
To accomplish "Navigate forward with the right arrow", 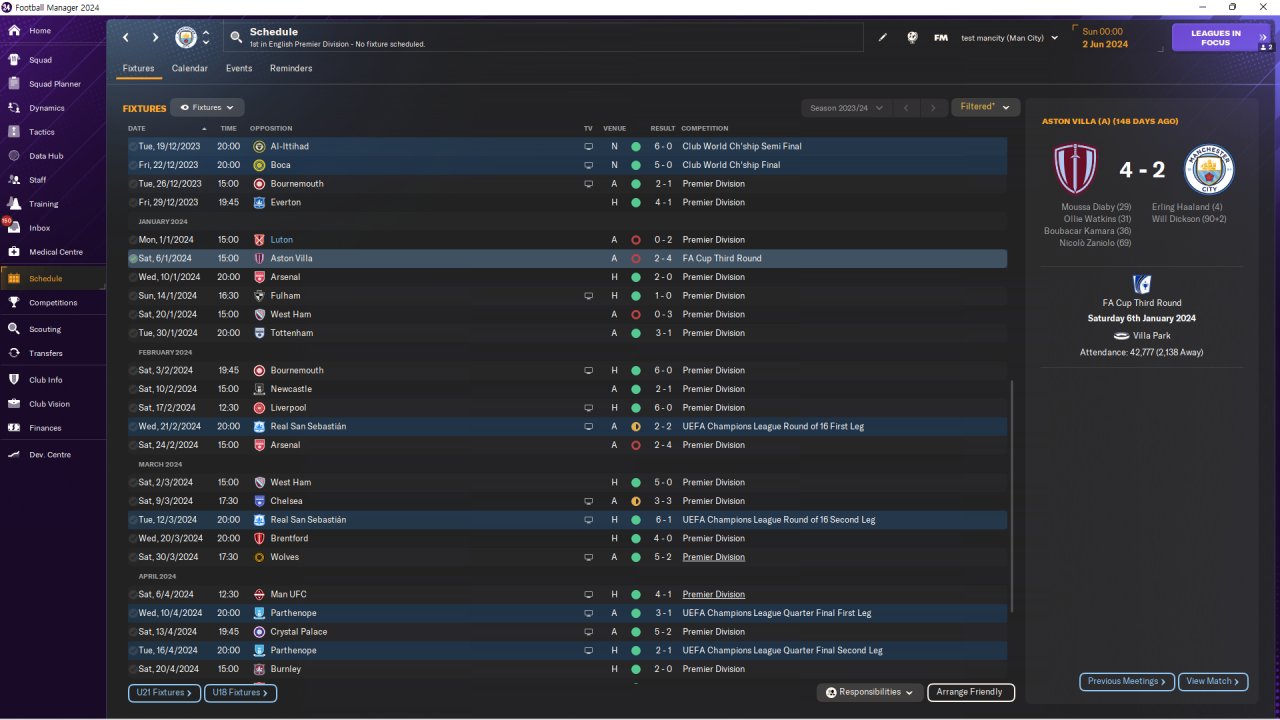I will [155, 38].
